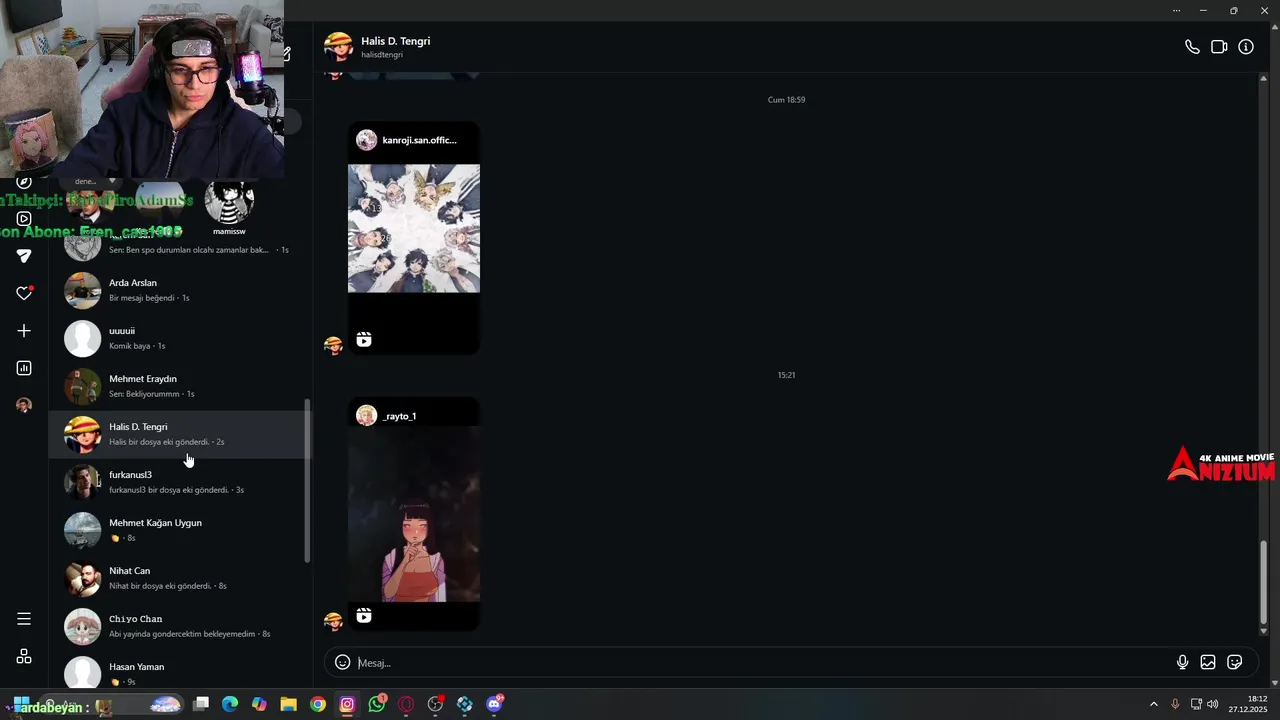This screenshot has width=1280, height=720.
Task: Start an audio call with Halis D. Tengri
Action: [1192, 47]
